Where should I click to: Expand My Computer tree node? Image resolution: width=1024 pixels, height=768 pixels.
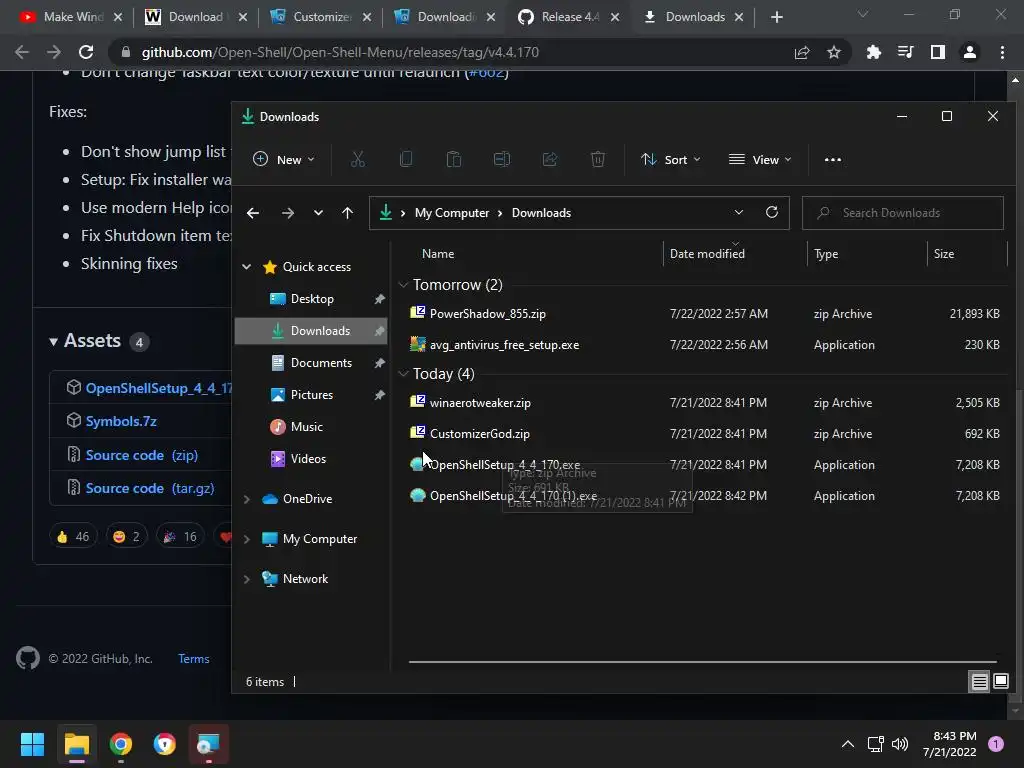247,539
